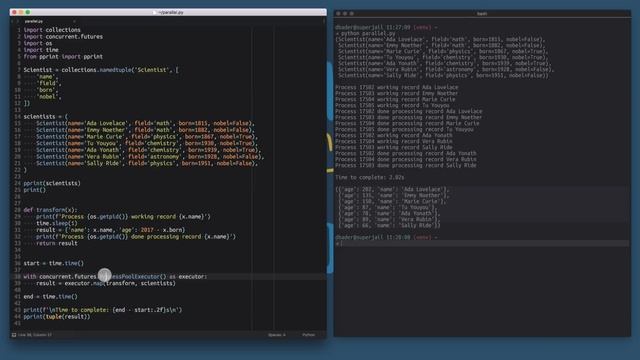Click 'pprint(scientists)' on line 24
Image resolution: width=640 pixels, height=360 pixels.
(x=52, y=183)
